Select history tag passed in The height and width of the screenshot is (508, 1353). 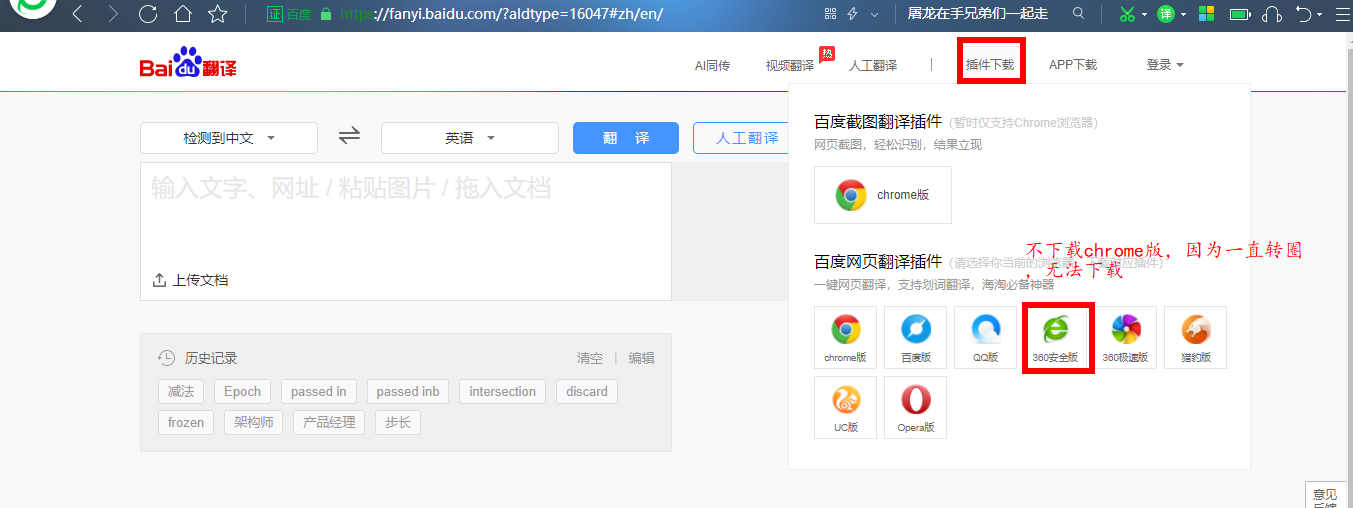pyautogui.click(x=319, y=391)
